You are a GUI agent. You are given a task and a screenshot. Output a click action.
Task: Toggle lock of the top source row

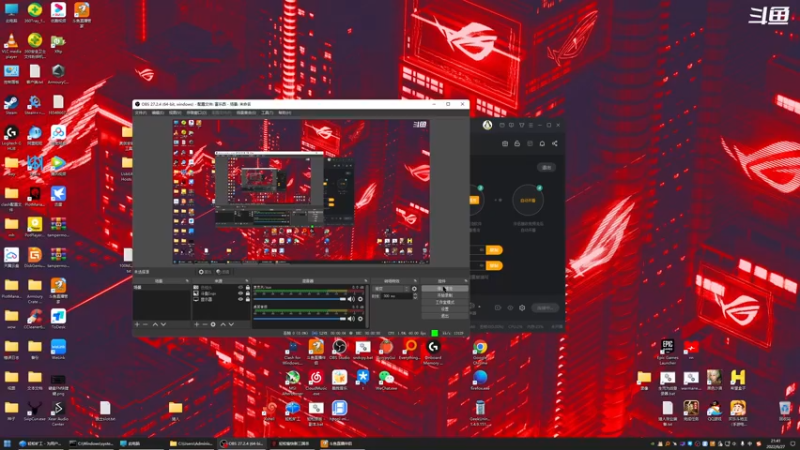tap(248, 287)
